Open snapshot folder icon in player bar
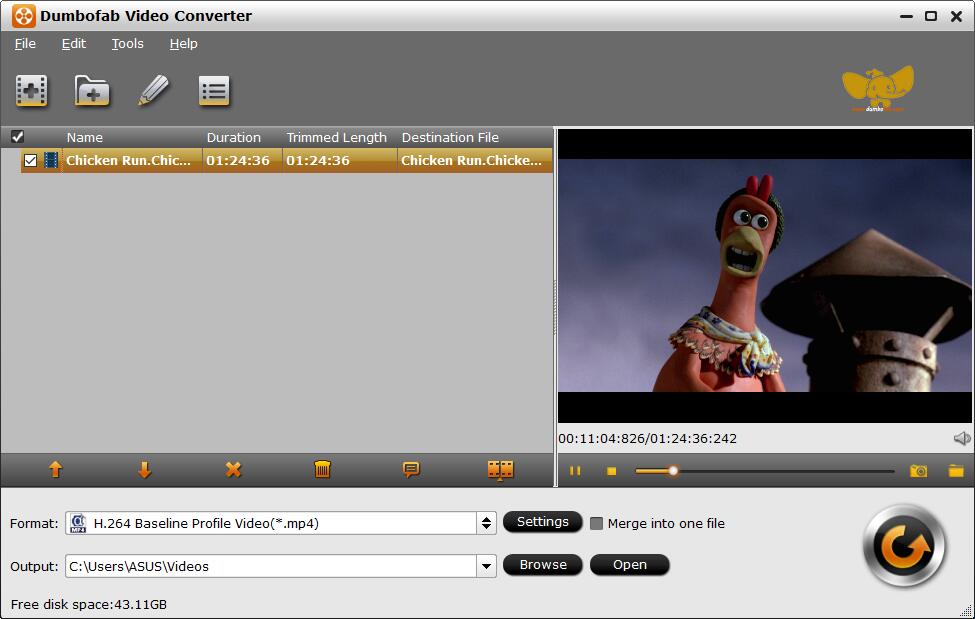 (x=956, y=471)
